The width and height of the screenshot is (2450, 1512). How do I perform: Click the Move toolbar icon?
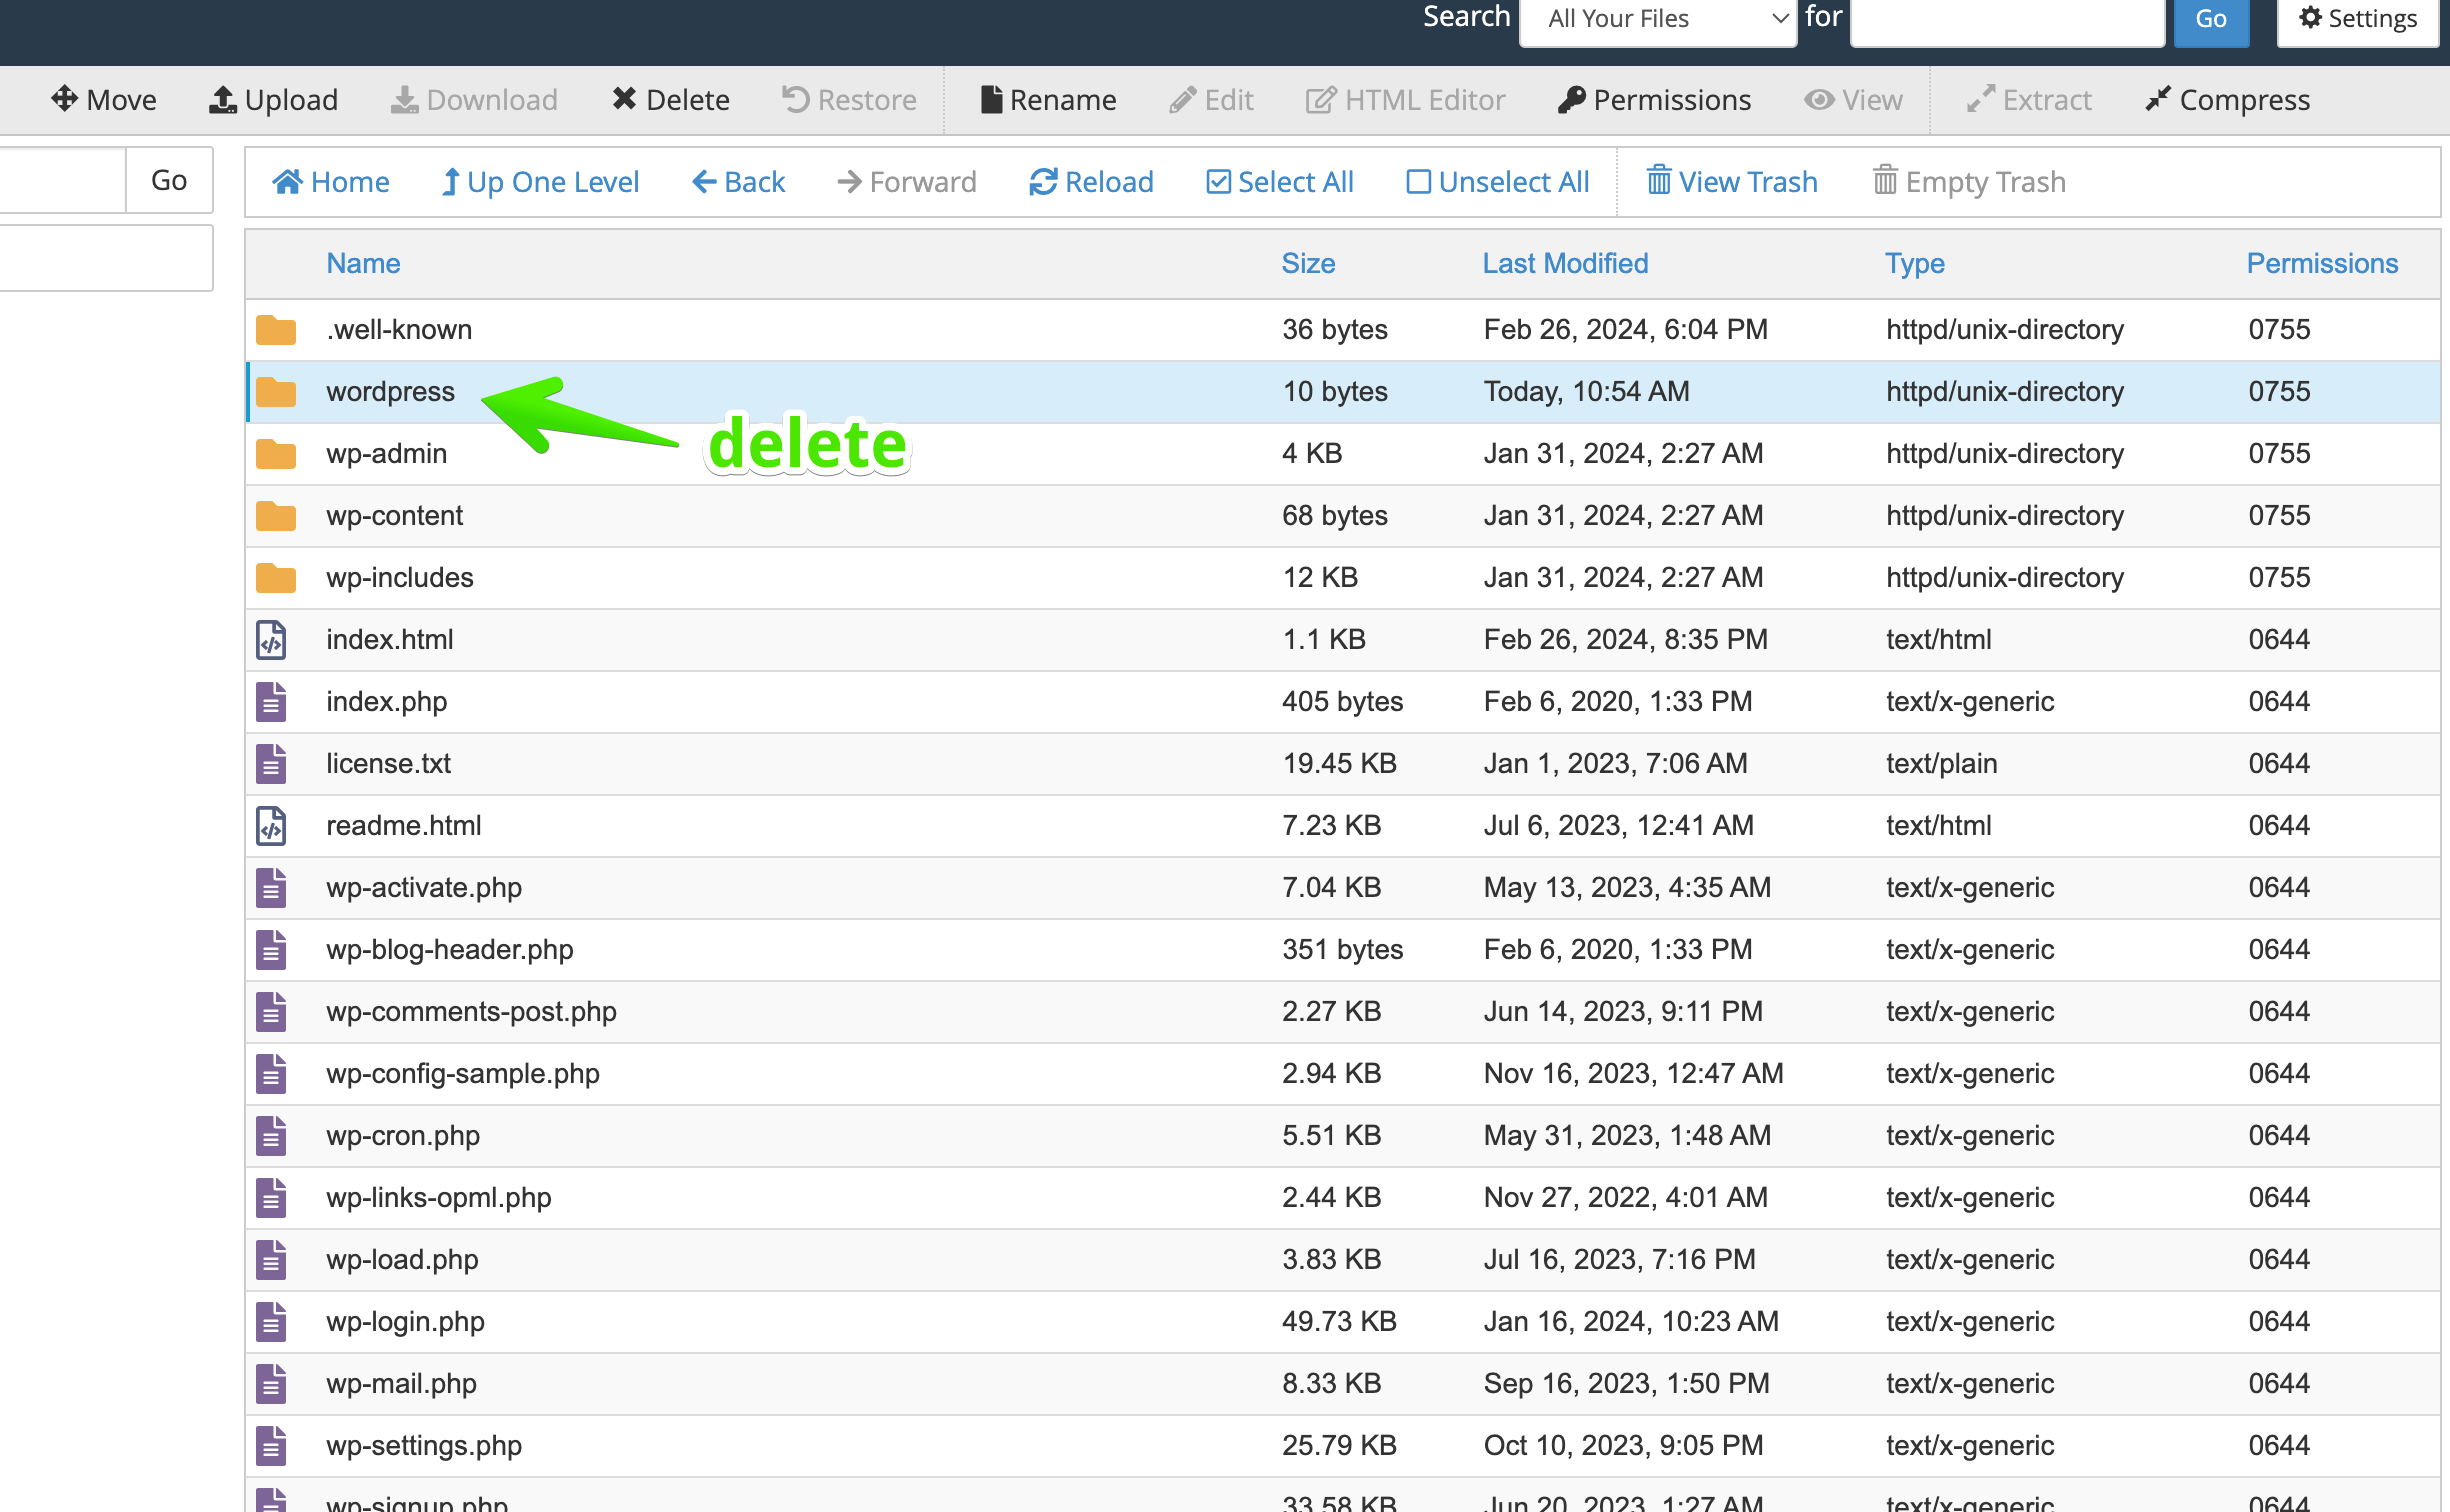[x=64, y=99]
